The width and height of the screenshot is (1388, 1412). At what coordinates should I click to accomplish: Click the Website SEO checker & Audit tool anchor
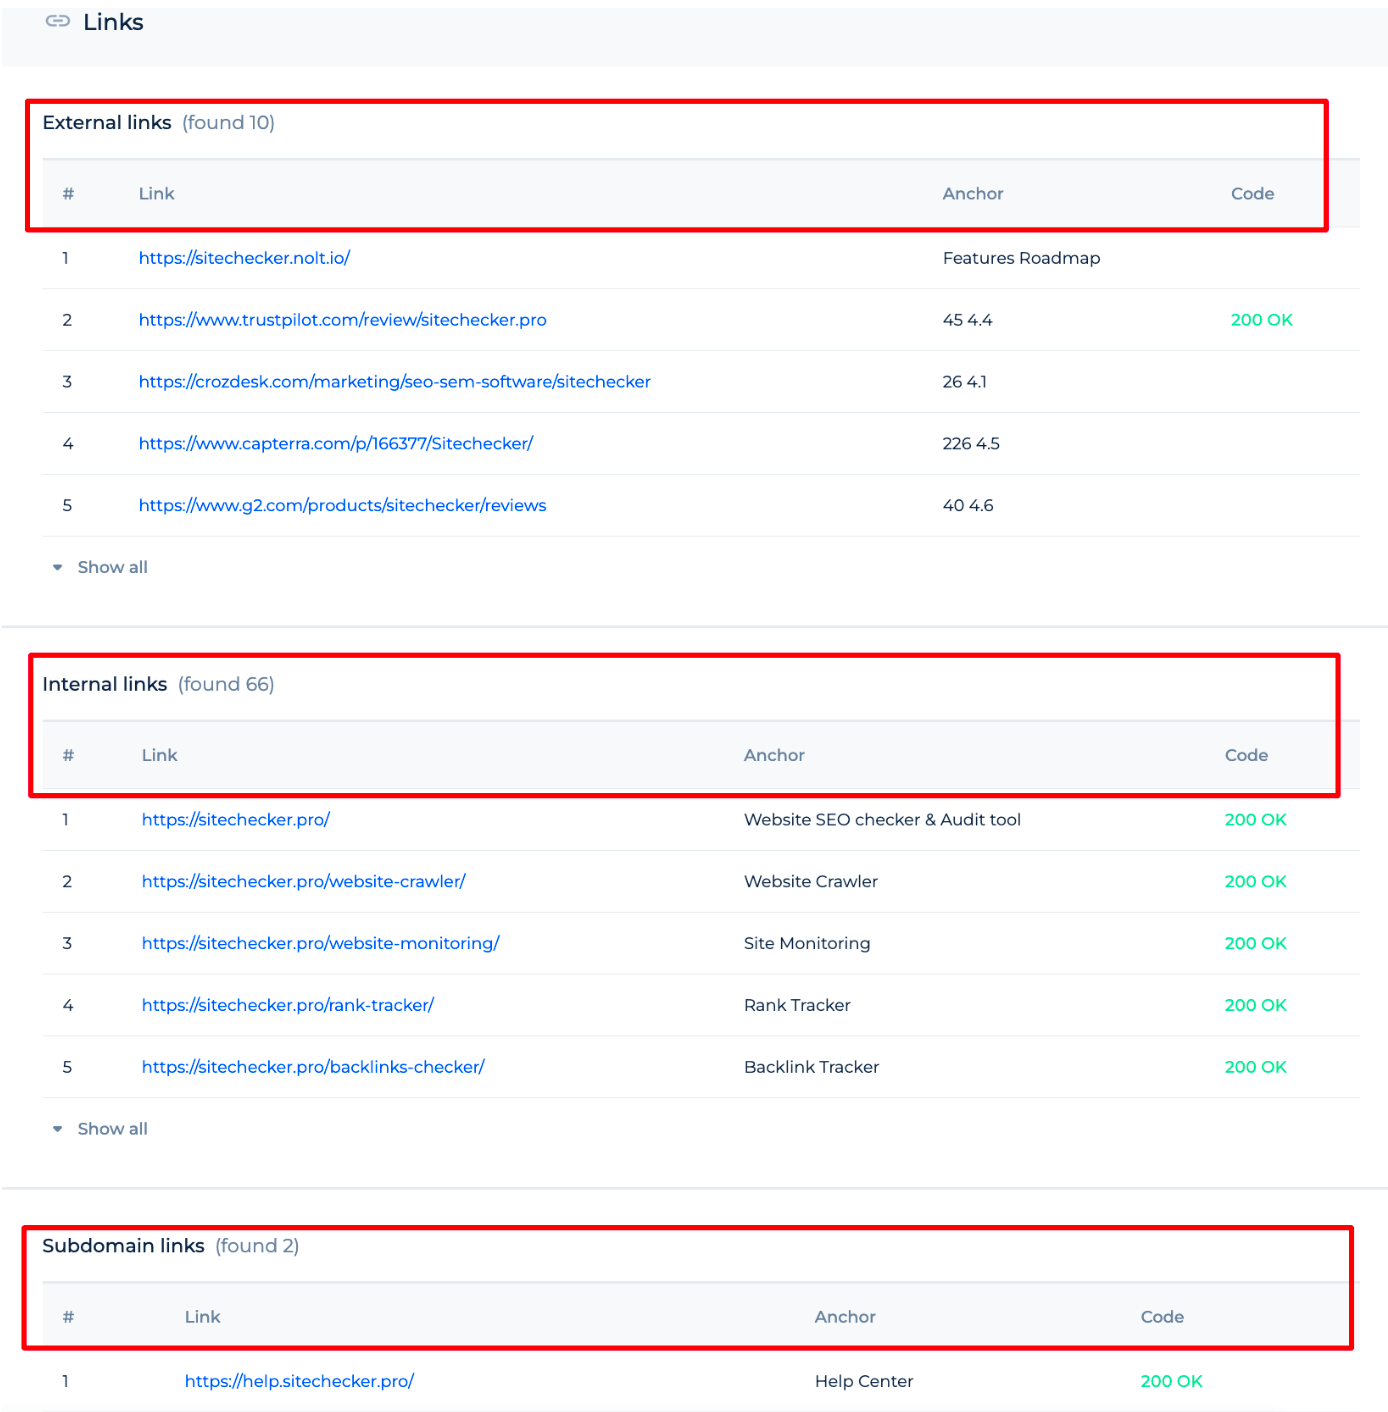click(x=882, y=820)
